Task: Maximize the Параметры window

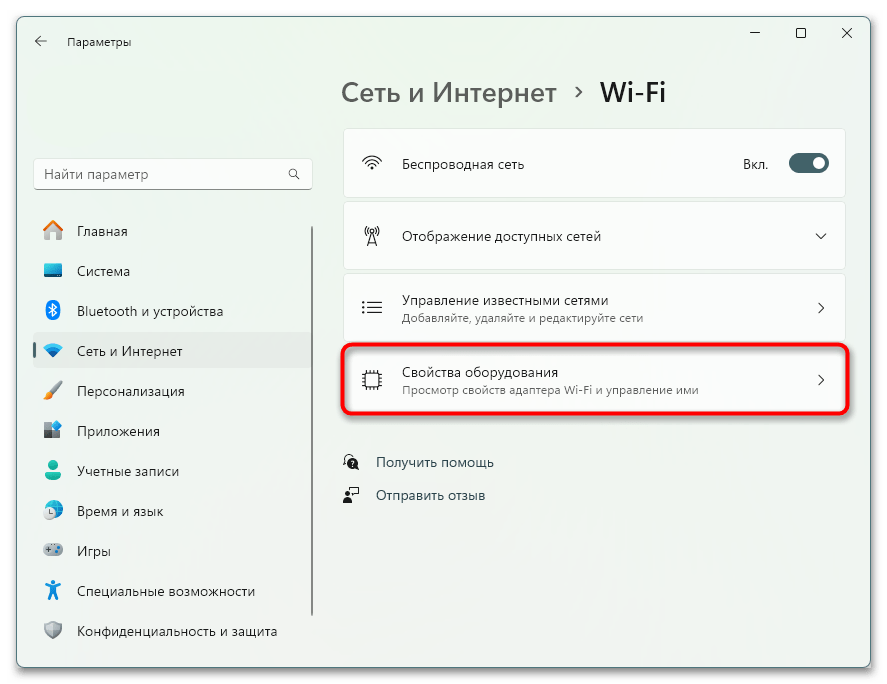Action: tap(800, 33)
